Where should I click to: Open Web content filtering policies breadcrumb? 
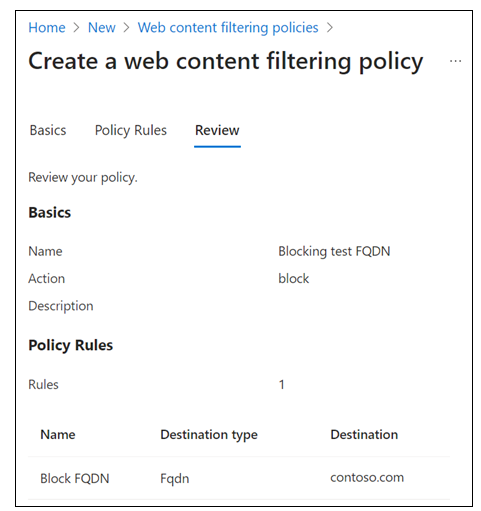click(228, 28)
